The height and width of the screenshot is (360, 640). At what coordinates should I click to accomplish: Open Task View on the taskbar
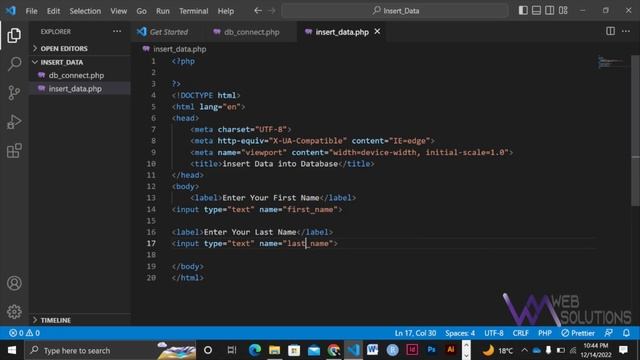click(x=231, y=350)
